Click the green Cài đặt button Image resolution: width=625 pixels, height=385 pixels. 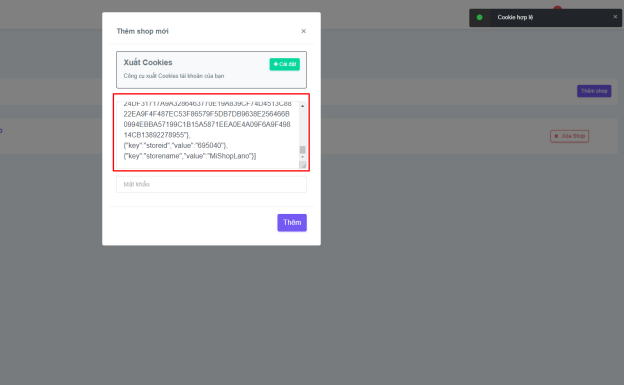285,64
